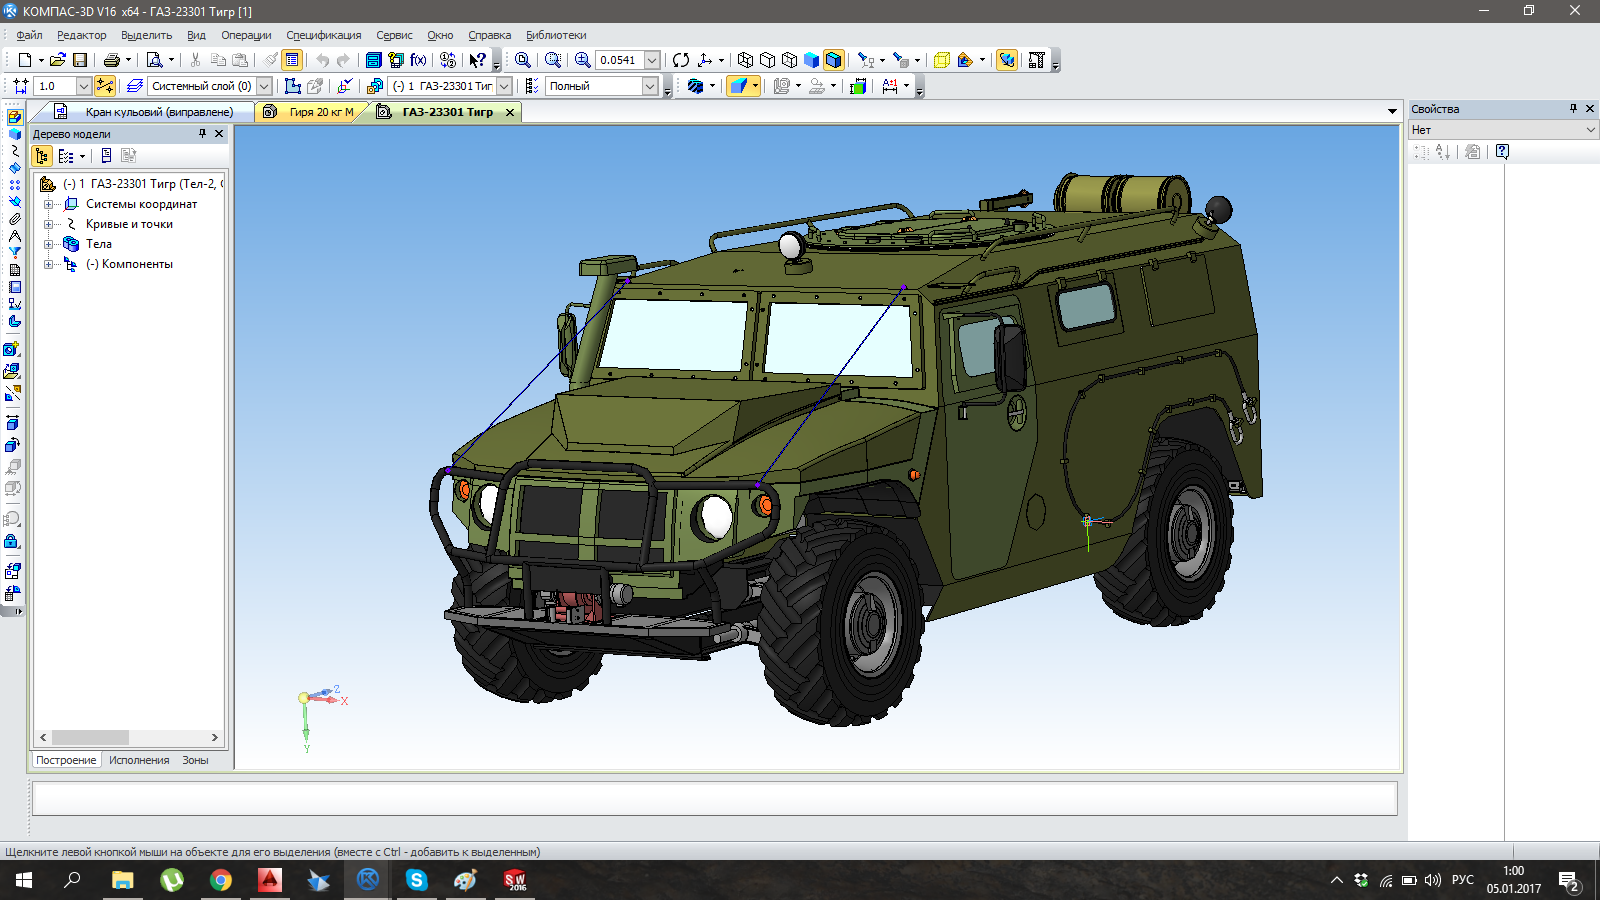
Task: Close the Дерево модели panel
Action: (x=219, y=133)
